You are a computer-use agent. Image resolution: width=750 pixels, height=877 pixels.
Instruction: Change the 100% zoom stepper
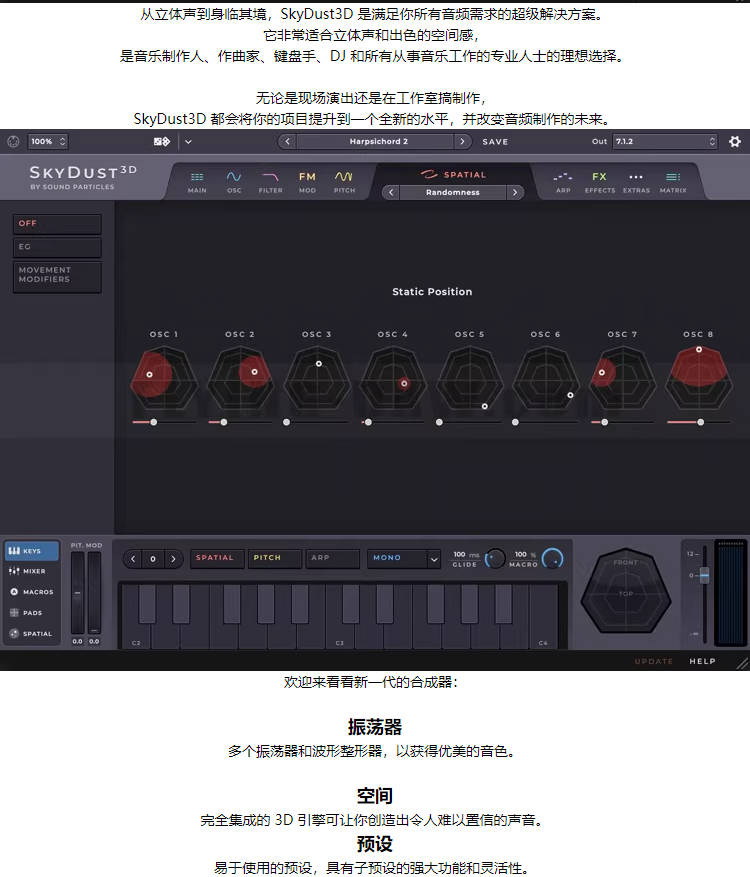63,142
